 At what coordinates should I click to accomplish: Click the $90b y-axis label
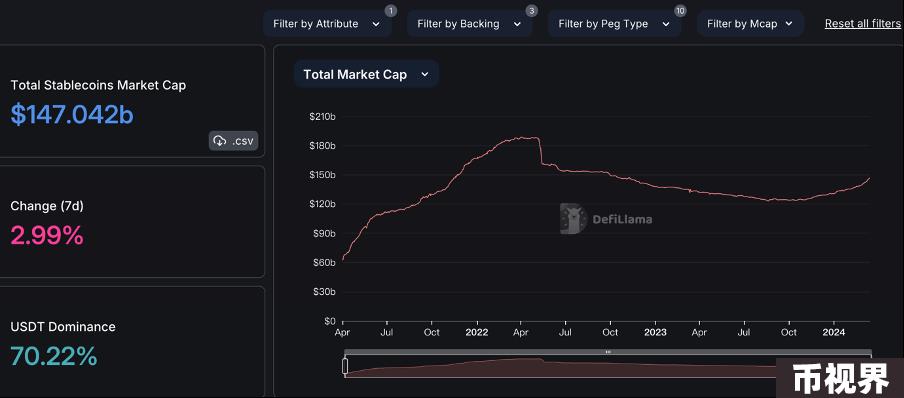[x=325, y=234]
